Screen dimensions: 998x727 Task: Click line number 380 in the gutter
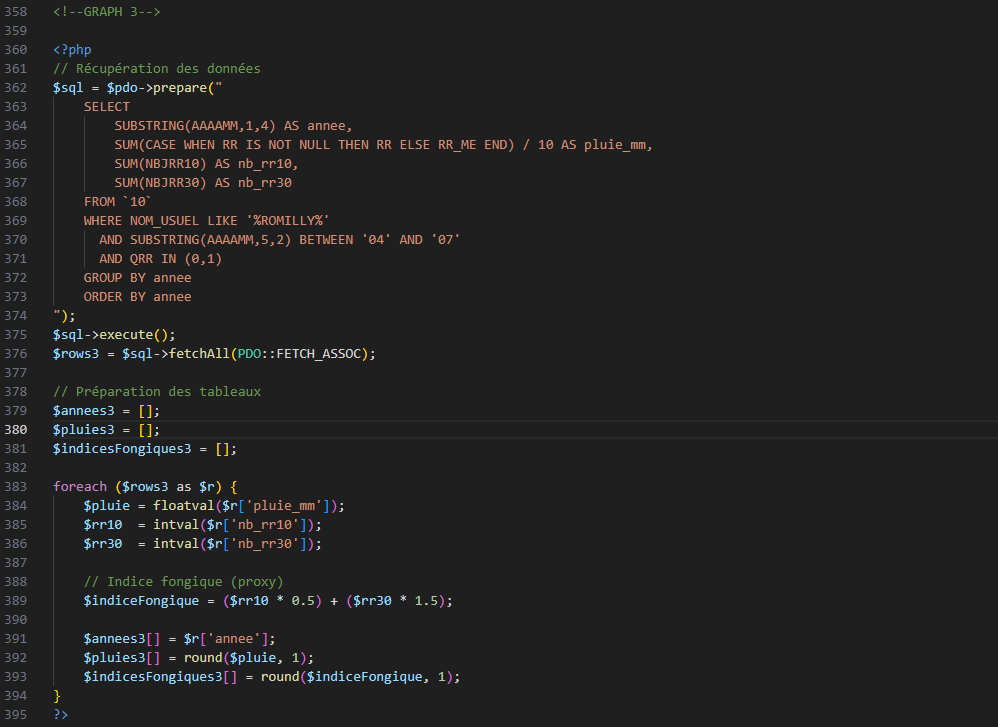(x=17, y=429)
